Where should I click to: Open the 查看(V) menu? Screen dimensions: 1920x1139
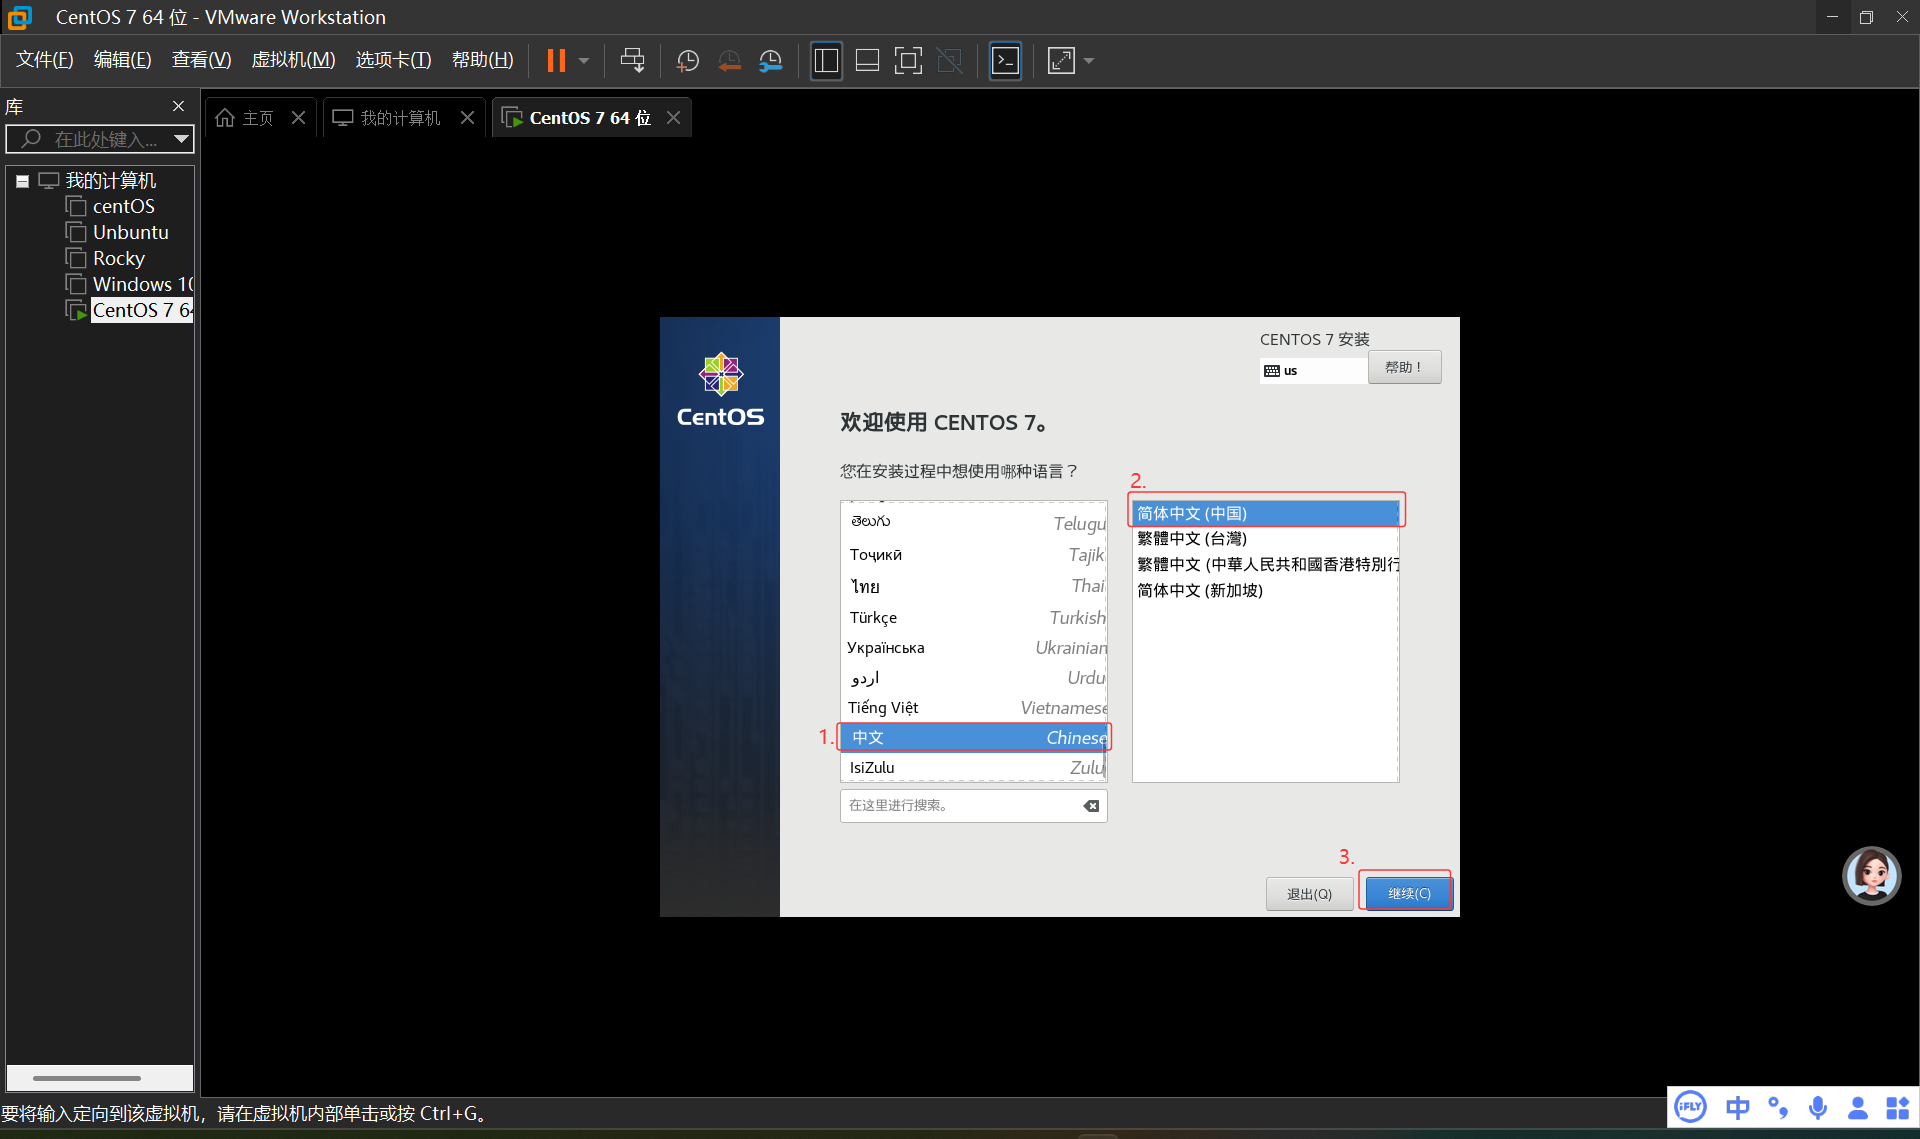pyautogui.click(x=202, y=60)
